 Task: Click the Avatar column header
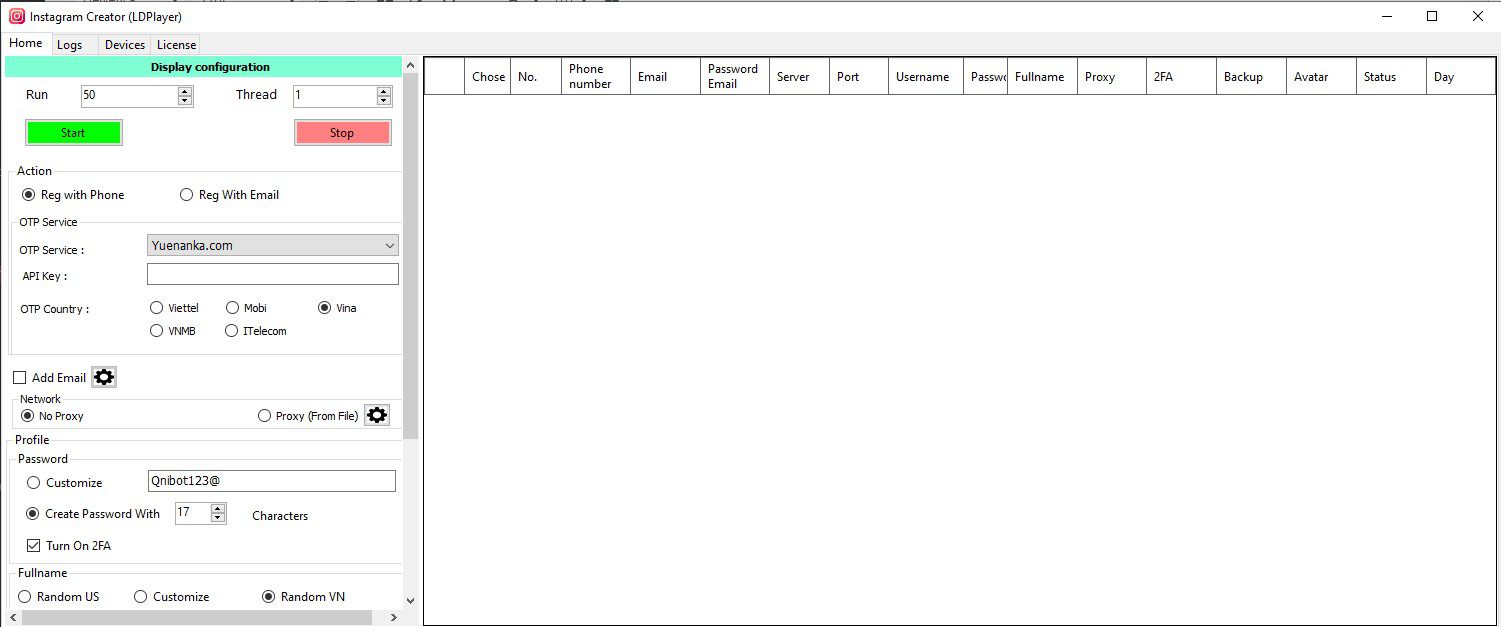[x=1322, y=77]
